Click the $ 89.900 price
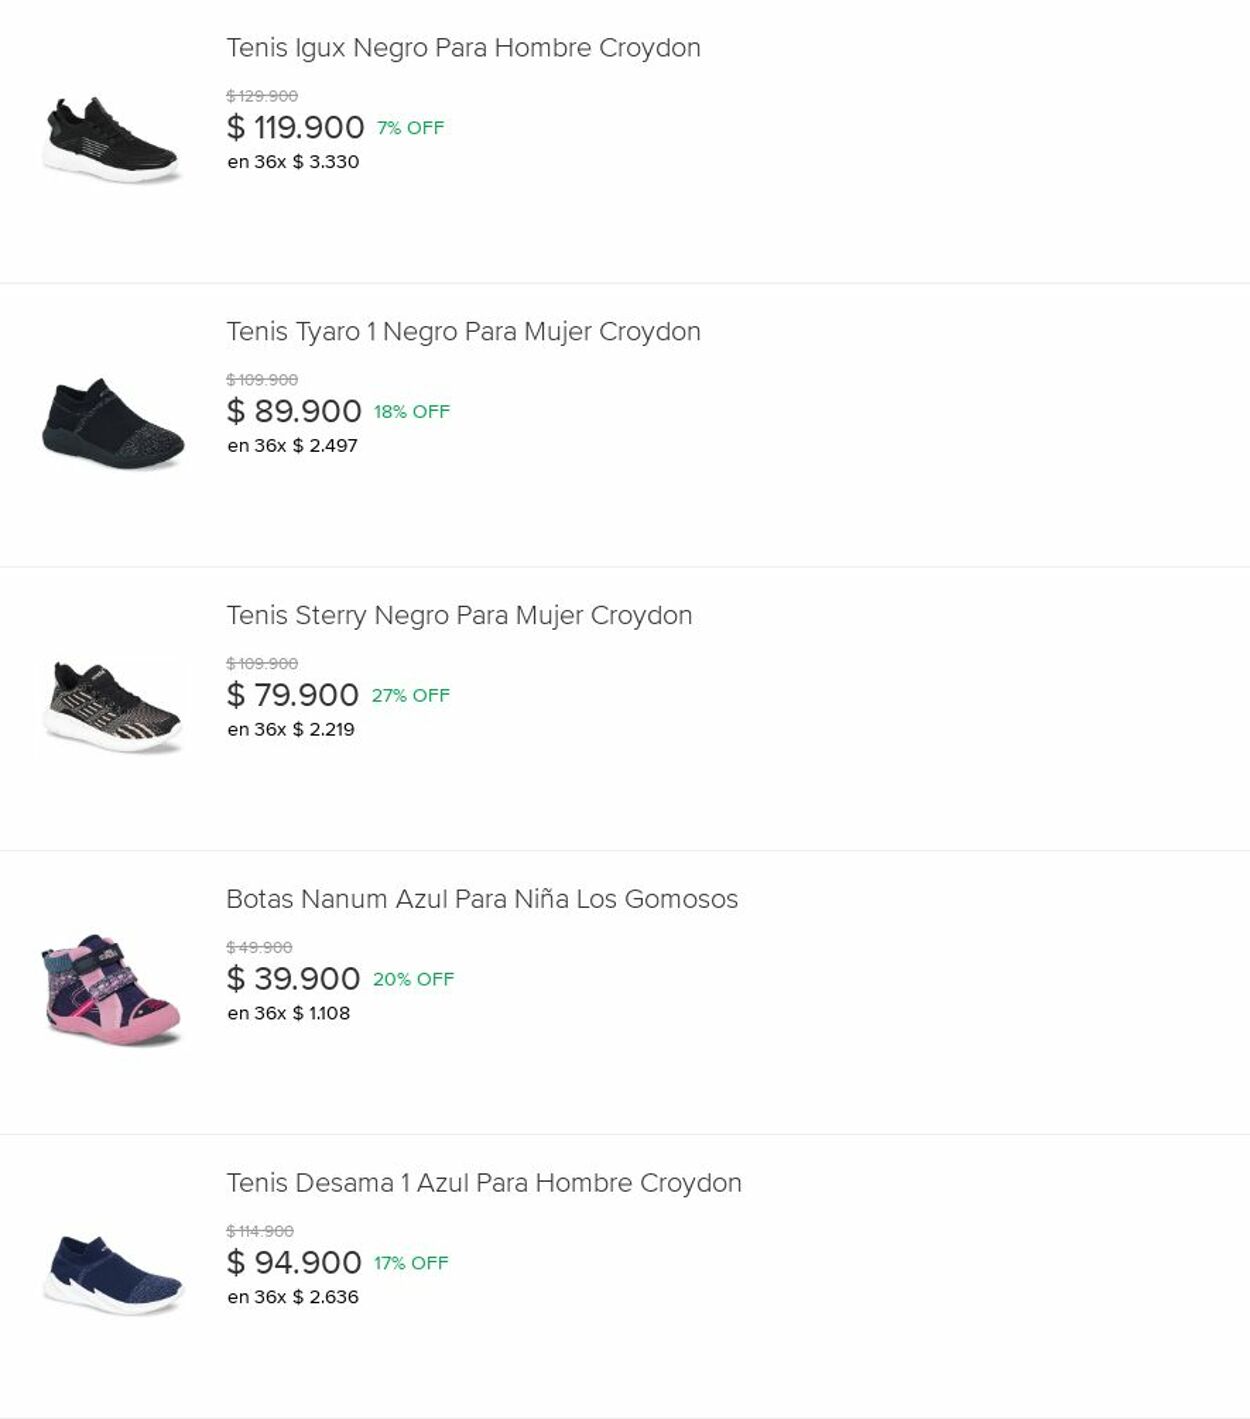Viewport: 1250px width, 1419px height. (294, 411)
